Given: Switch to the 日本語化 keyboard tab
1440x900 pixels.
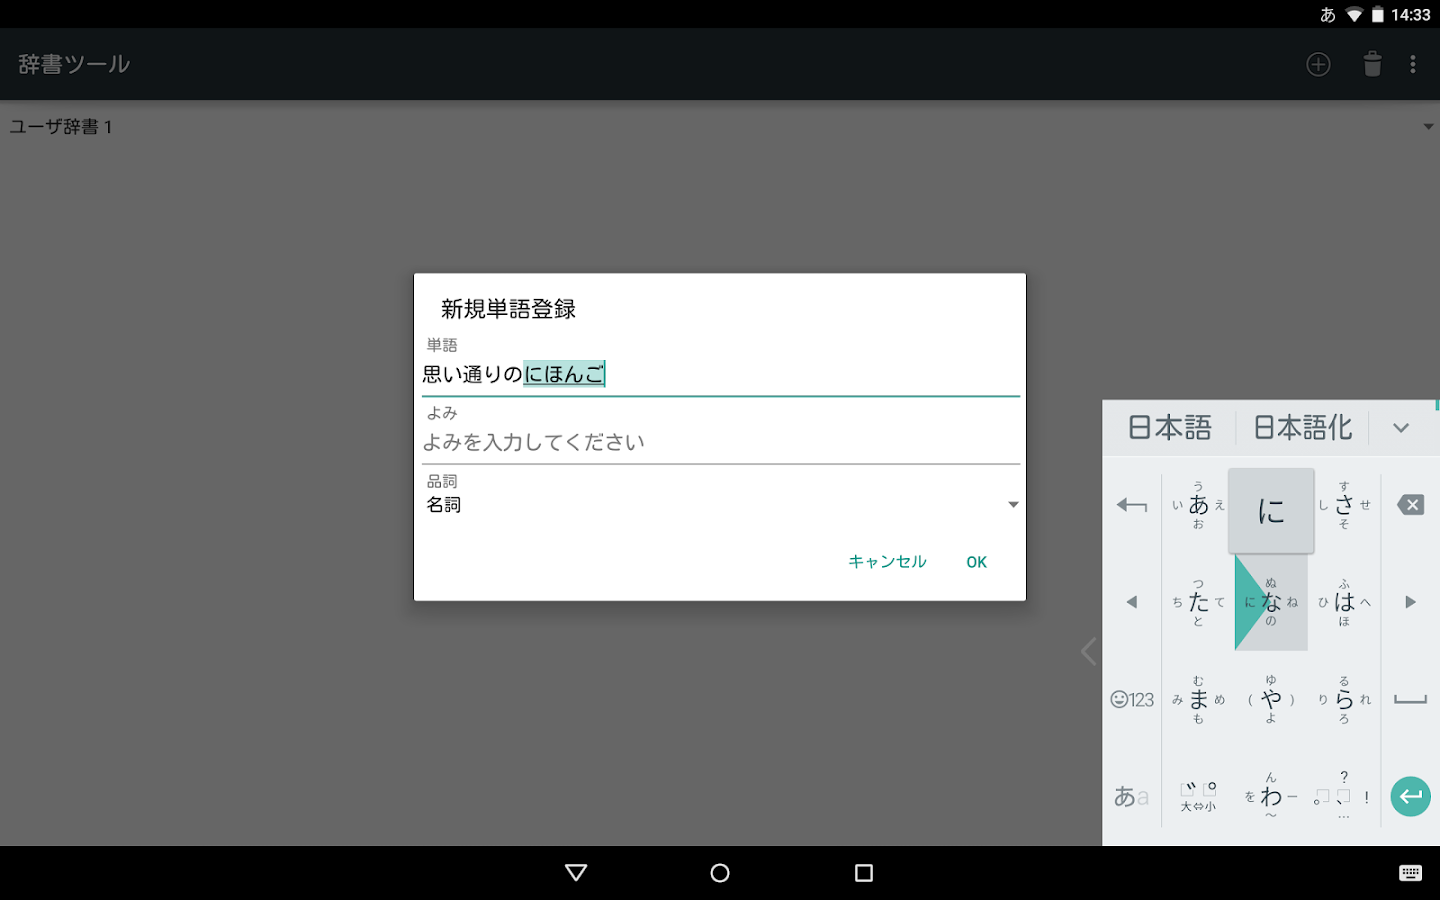Looking at the screenshot, I should [x=1302, y=427].
